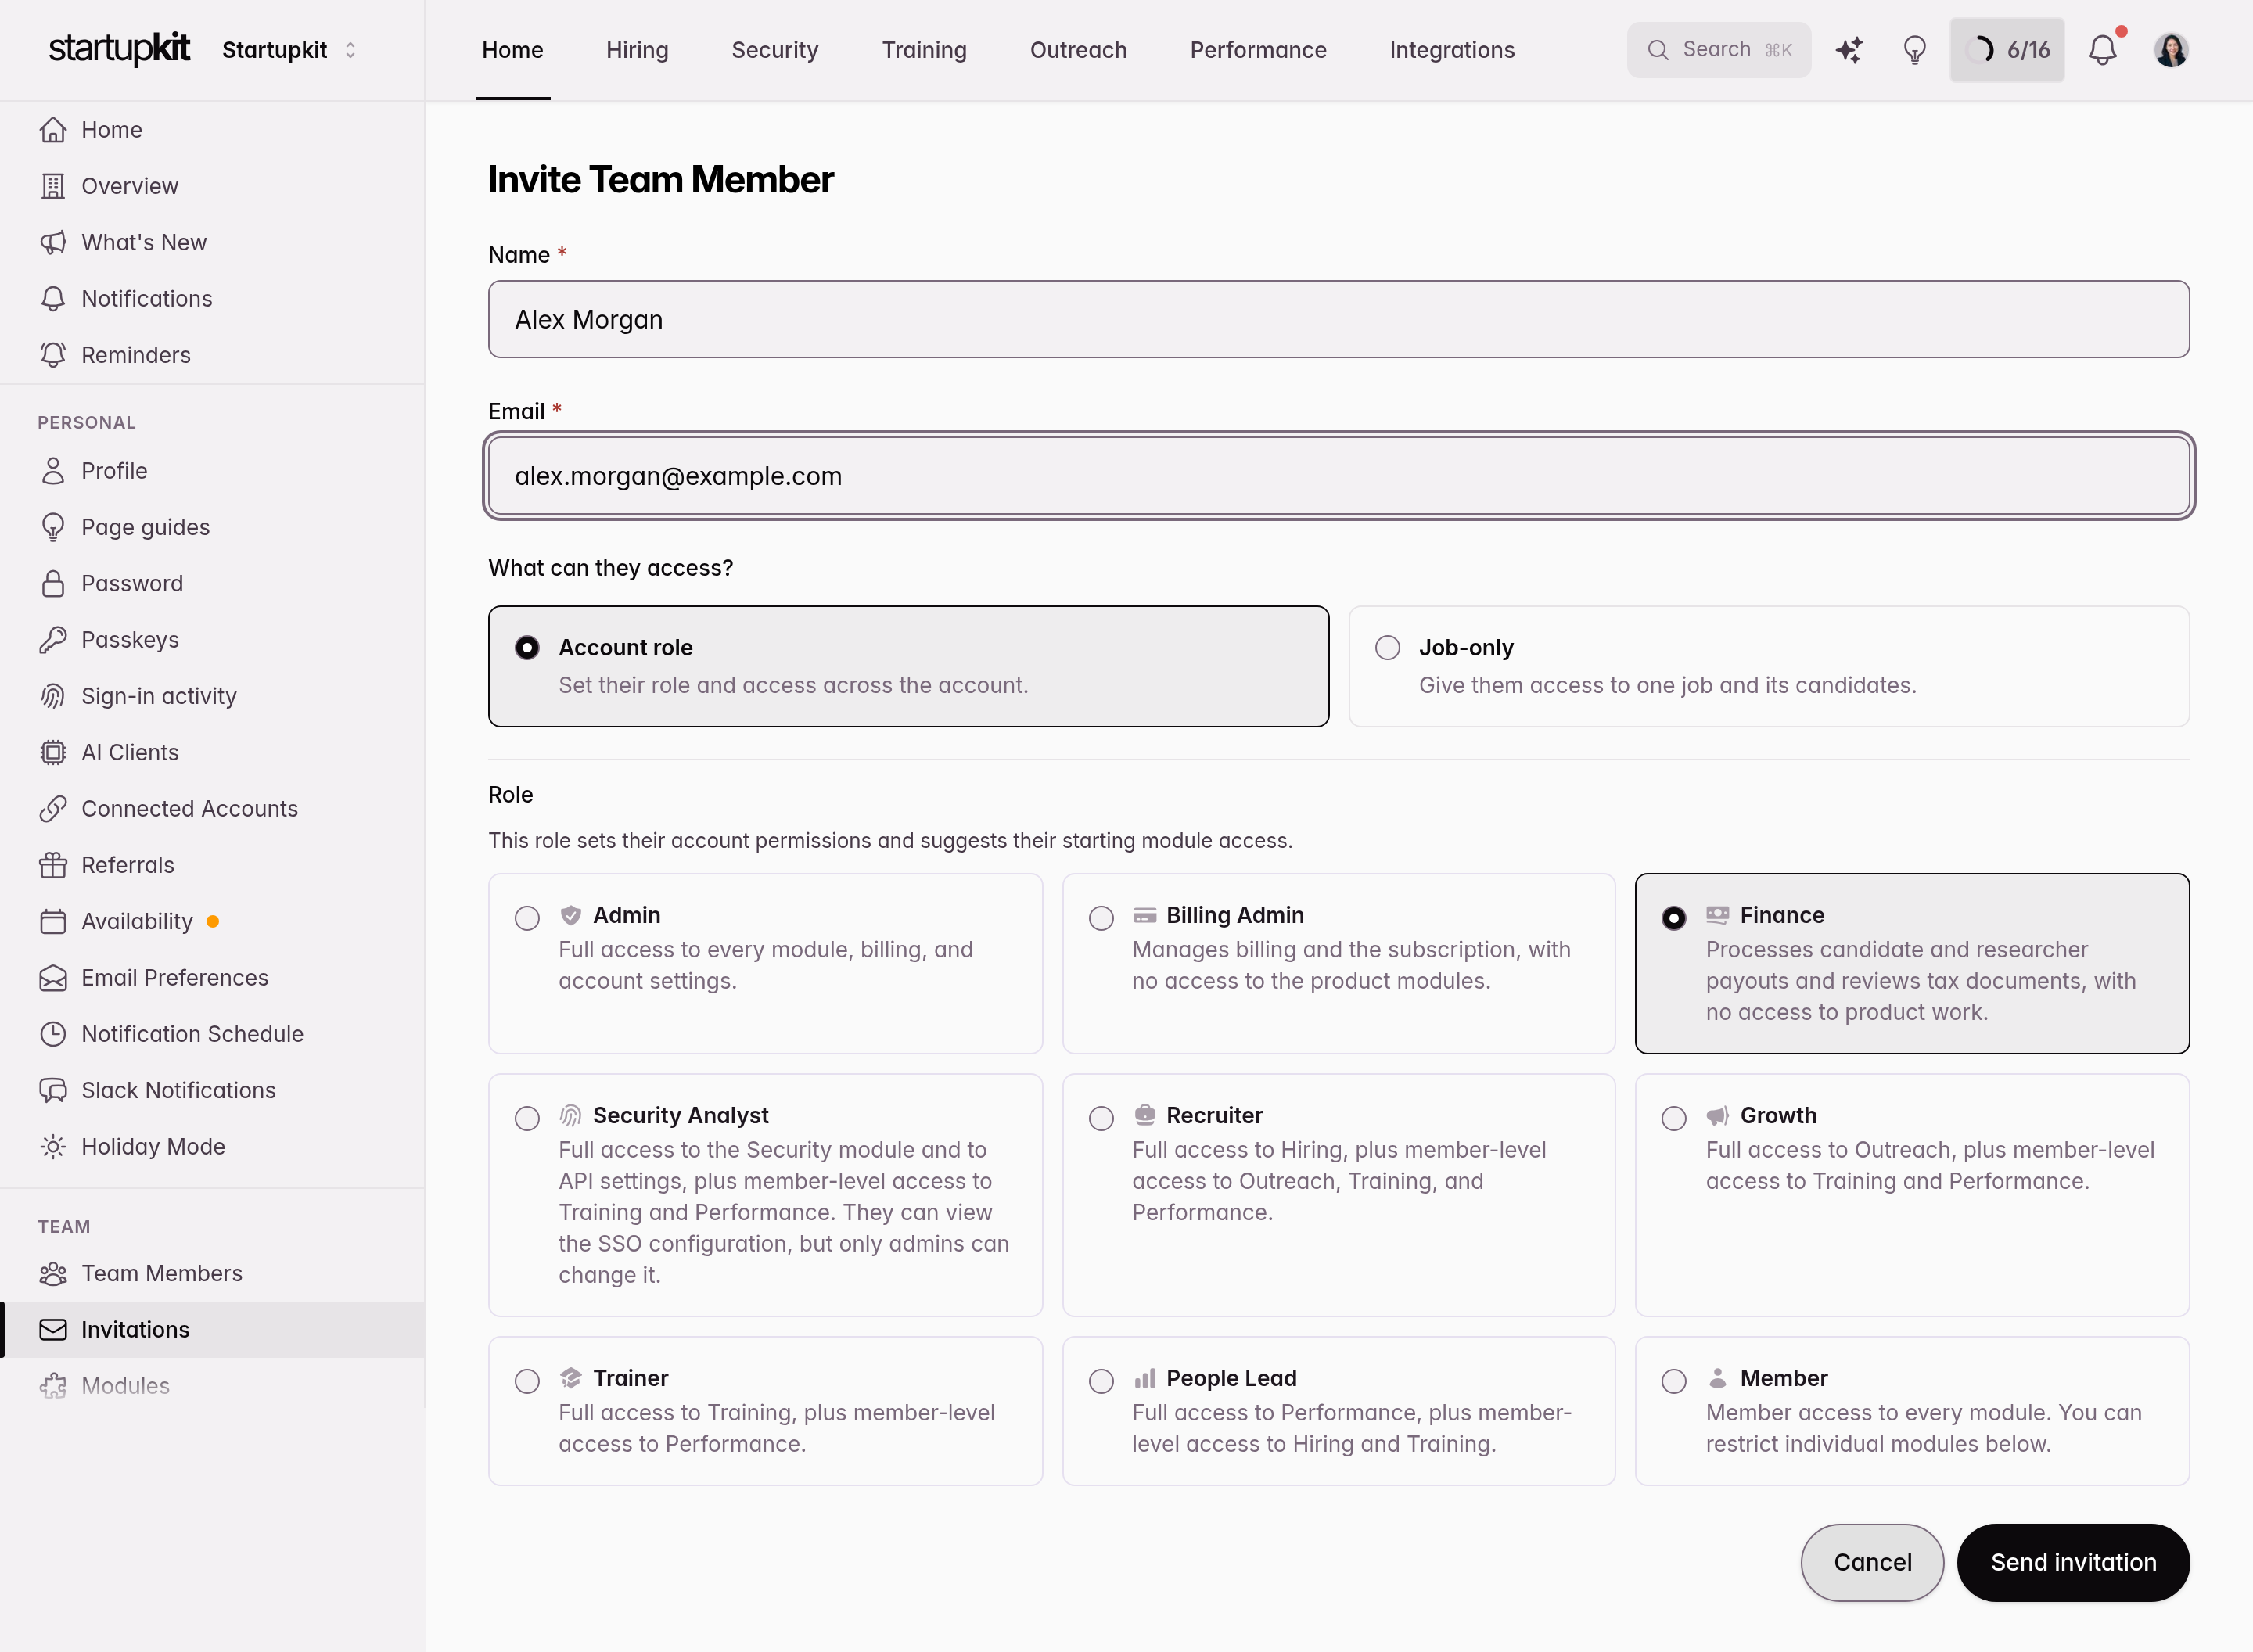
Task: Choose the Member role radio button
Action: [x=1673, y=1381]
